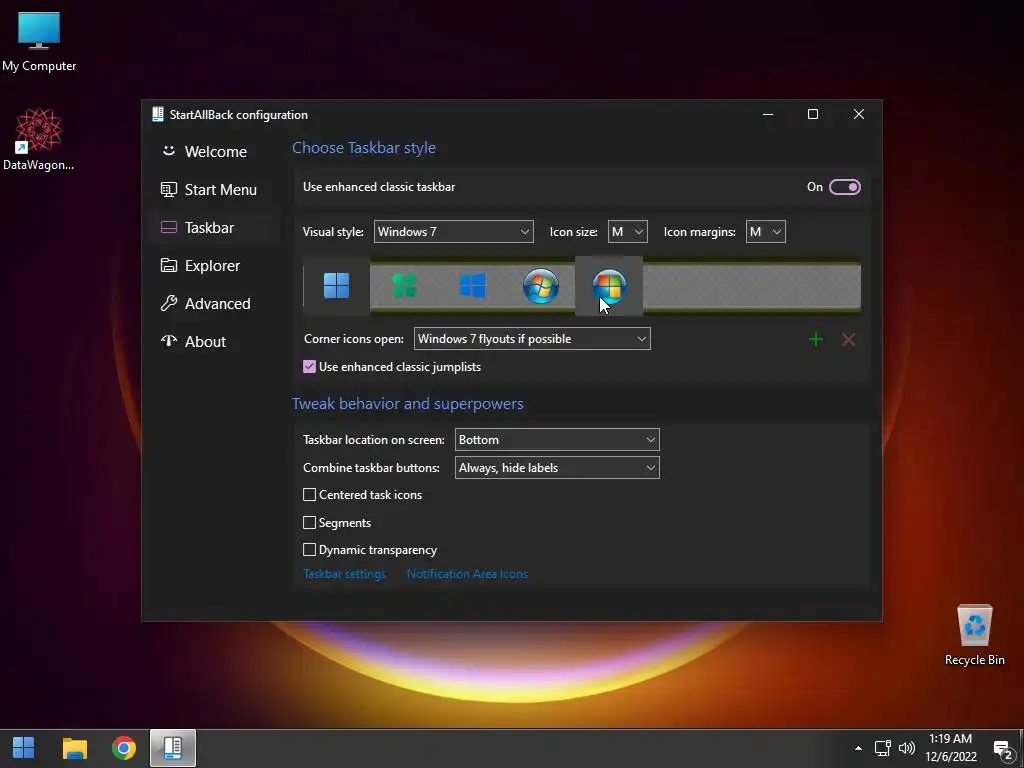This screenshot has width=1024, height=768.
Task: Click the Choose Taskbar style heading
Action: pos(364,148)
